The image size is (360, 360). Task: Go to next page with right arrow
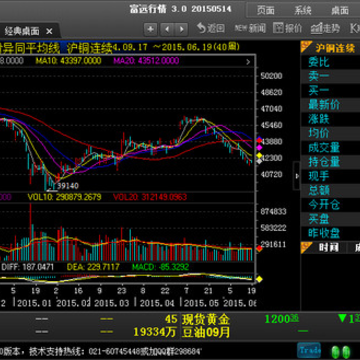click(181, 29)
